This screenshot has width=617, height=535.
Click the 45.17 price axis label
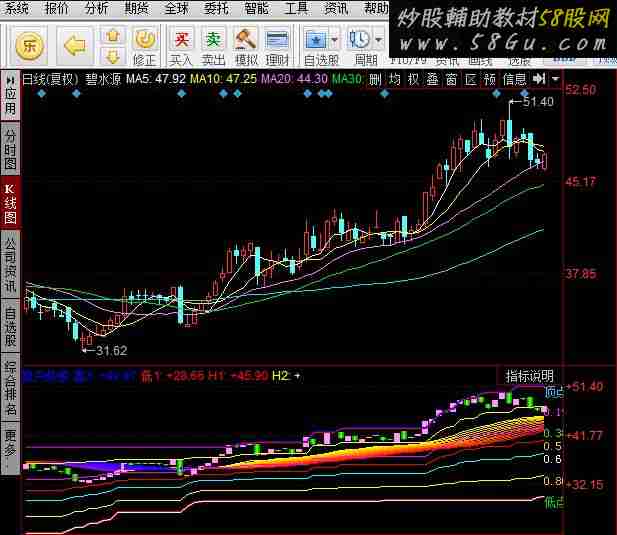point(581,182)
